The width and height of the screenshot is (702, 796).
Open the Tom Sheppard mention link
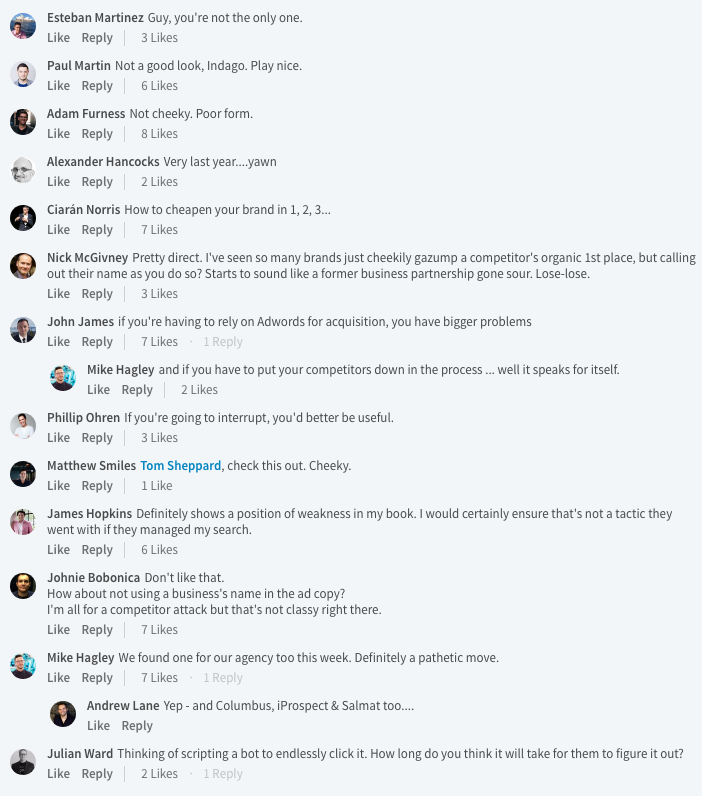click(x=181, y=466)
